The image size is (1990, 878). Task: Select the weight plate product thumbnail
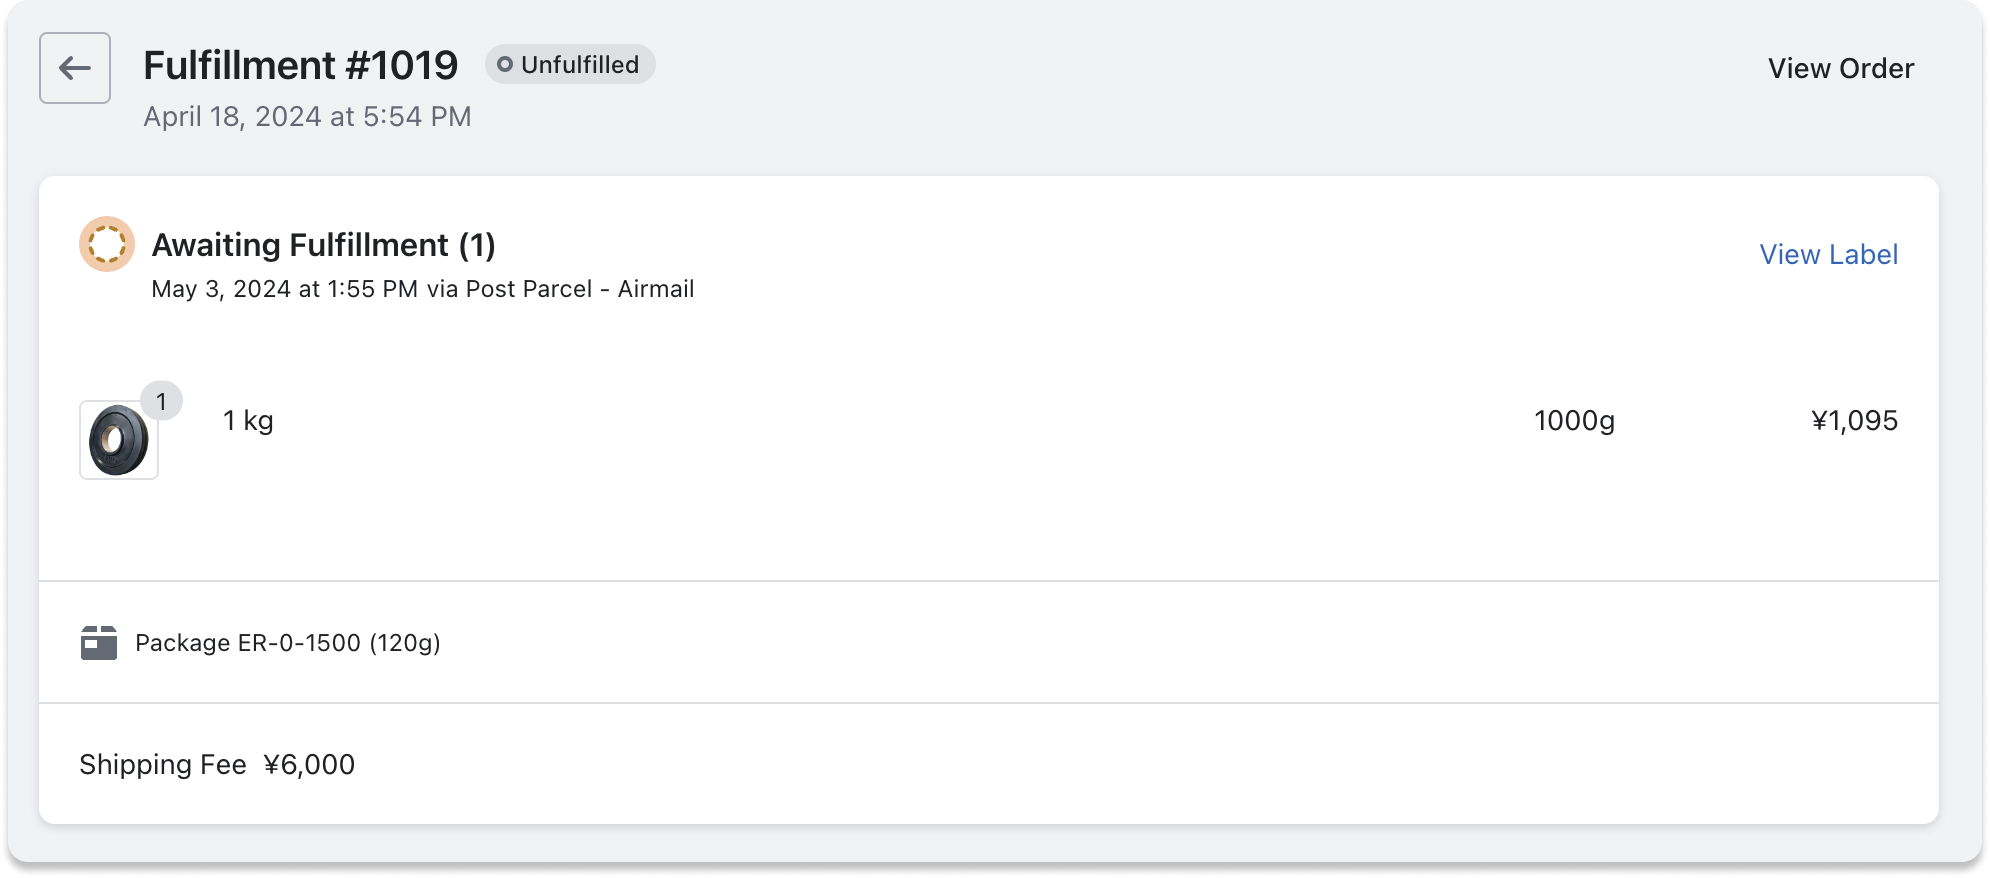[118, 440]
